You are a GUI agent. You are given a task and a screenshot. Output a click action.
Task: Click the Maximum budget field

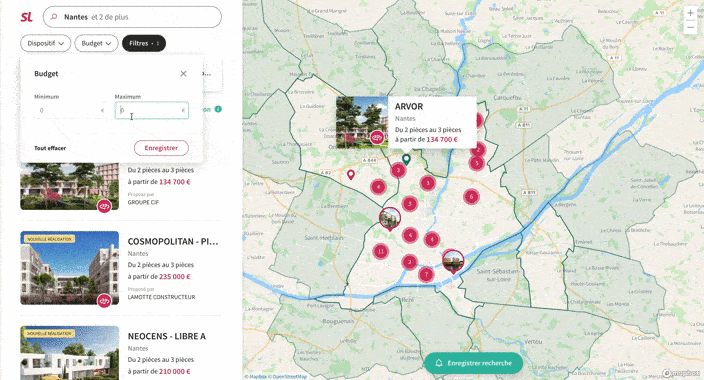pos(152,110)
